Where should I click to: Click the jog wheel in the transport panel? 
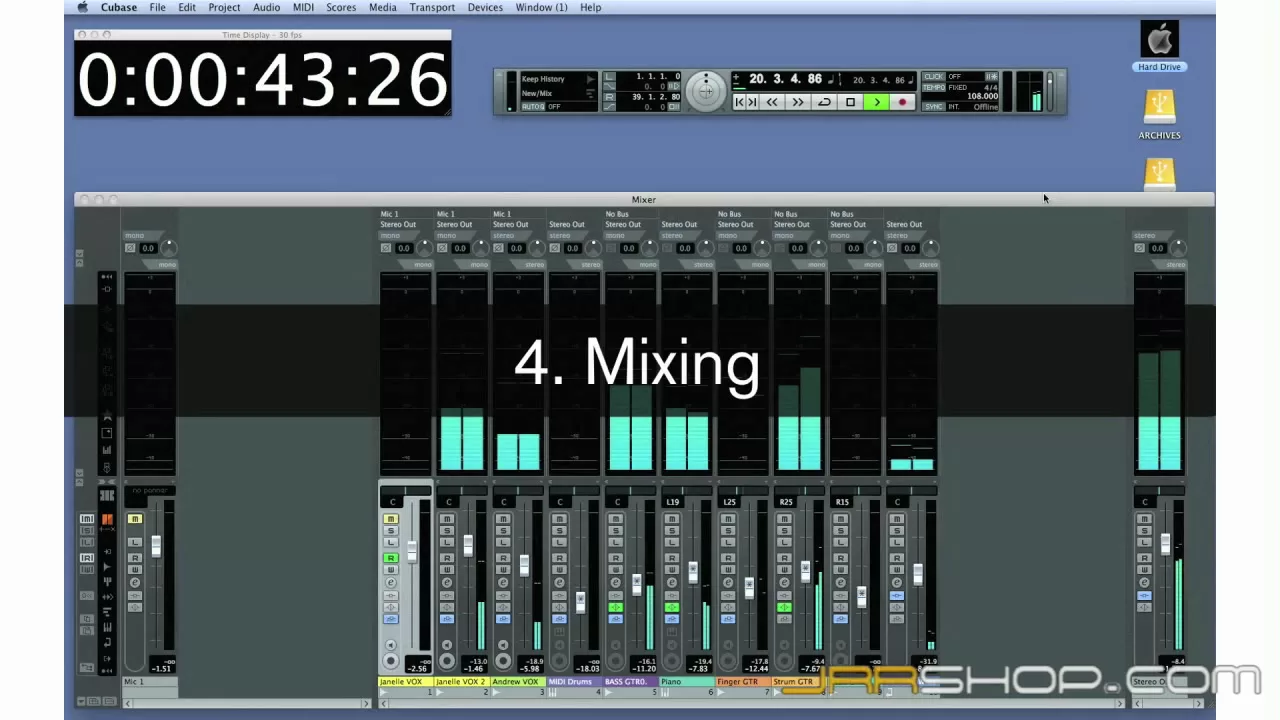click(706, 91)
